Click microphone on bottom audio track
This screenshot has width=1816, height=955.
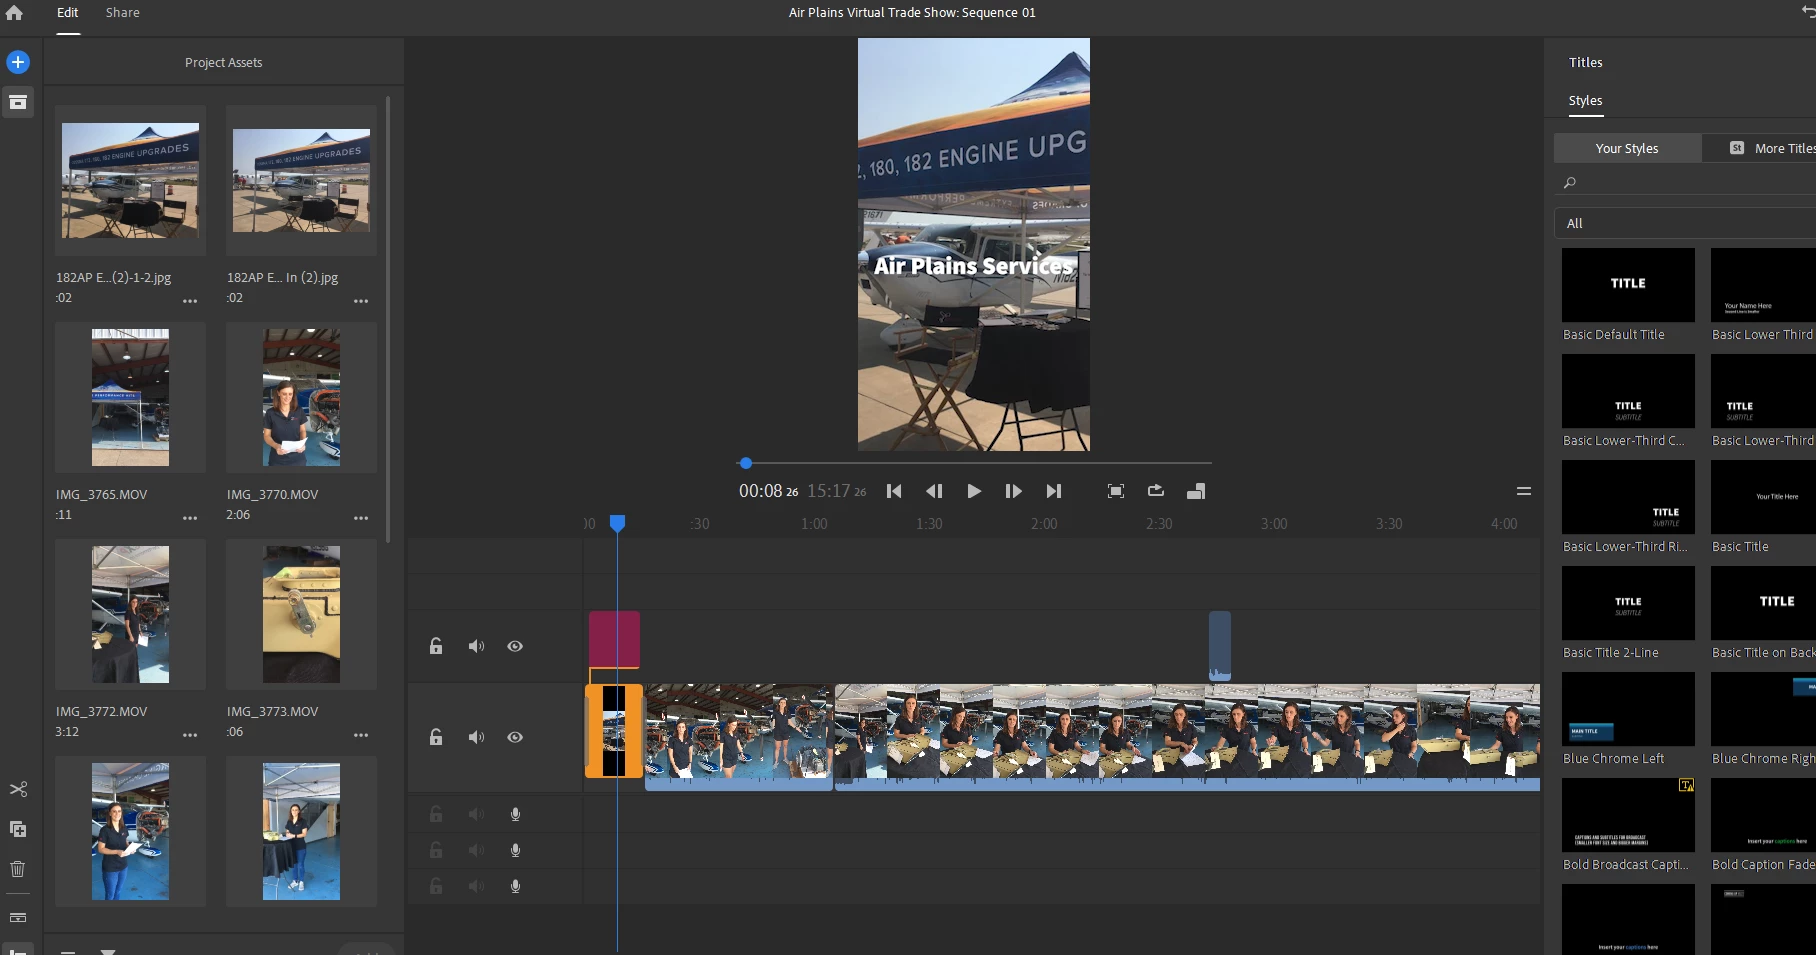point(515,886)
